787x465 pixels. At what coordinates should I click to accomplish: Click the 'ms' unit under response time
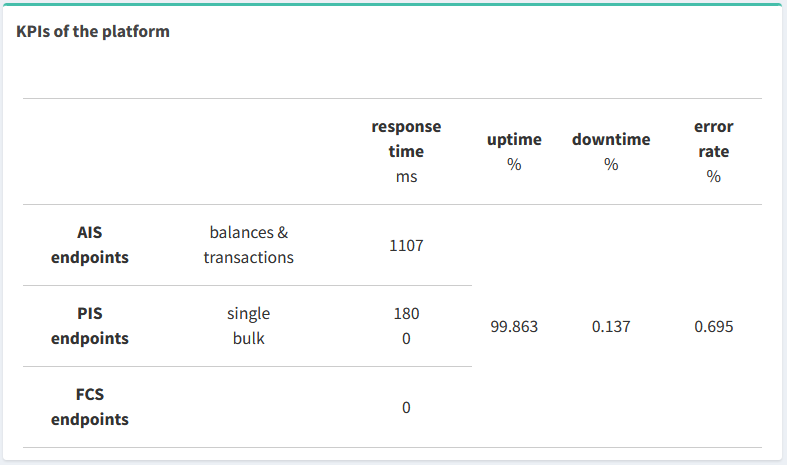[406, 177]
